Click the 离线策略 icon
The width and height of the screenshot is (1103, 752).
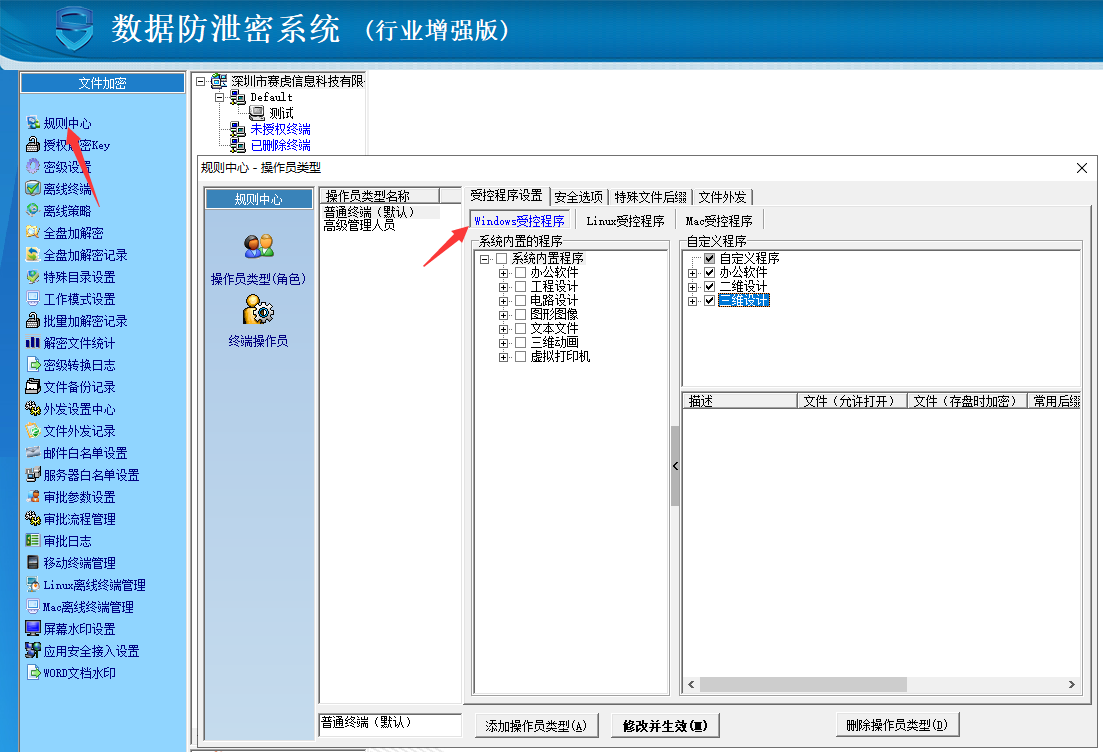[x=32, y=210]
